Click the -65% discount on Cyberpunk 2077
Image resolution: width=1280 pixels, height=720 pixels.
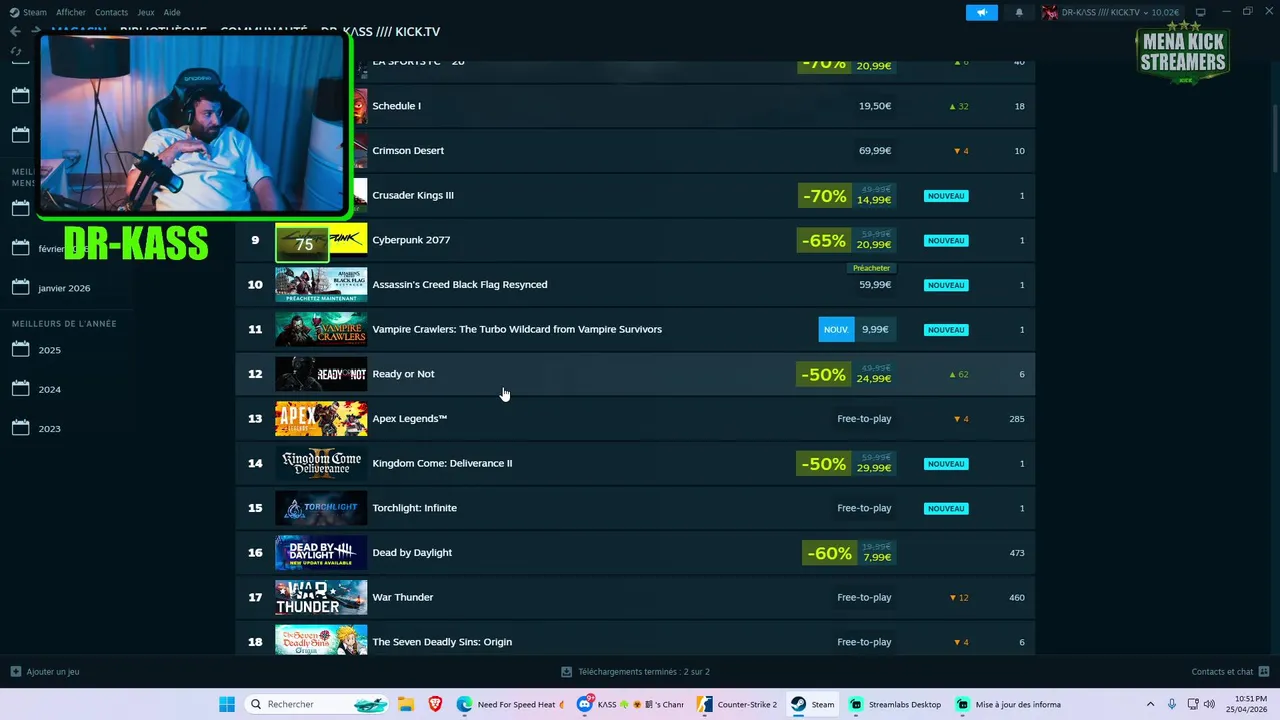click(x=824, y=240)
